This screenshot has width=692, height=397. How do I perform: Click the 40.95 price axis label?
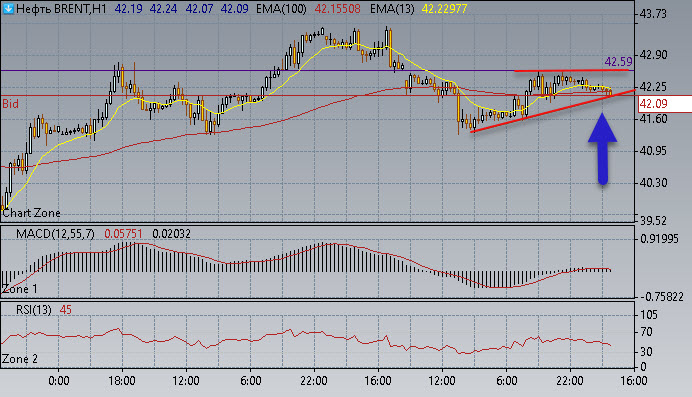click(653, 151)
